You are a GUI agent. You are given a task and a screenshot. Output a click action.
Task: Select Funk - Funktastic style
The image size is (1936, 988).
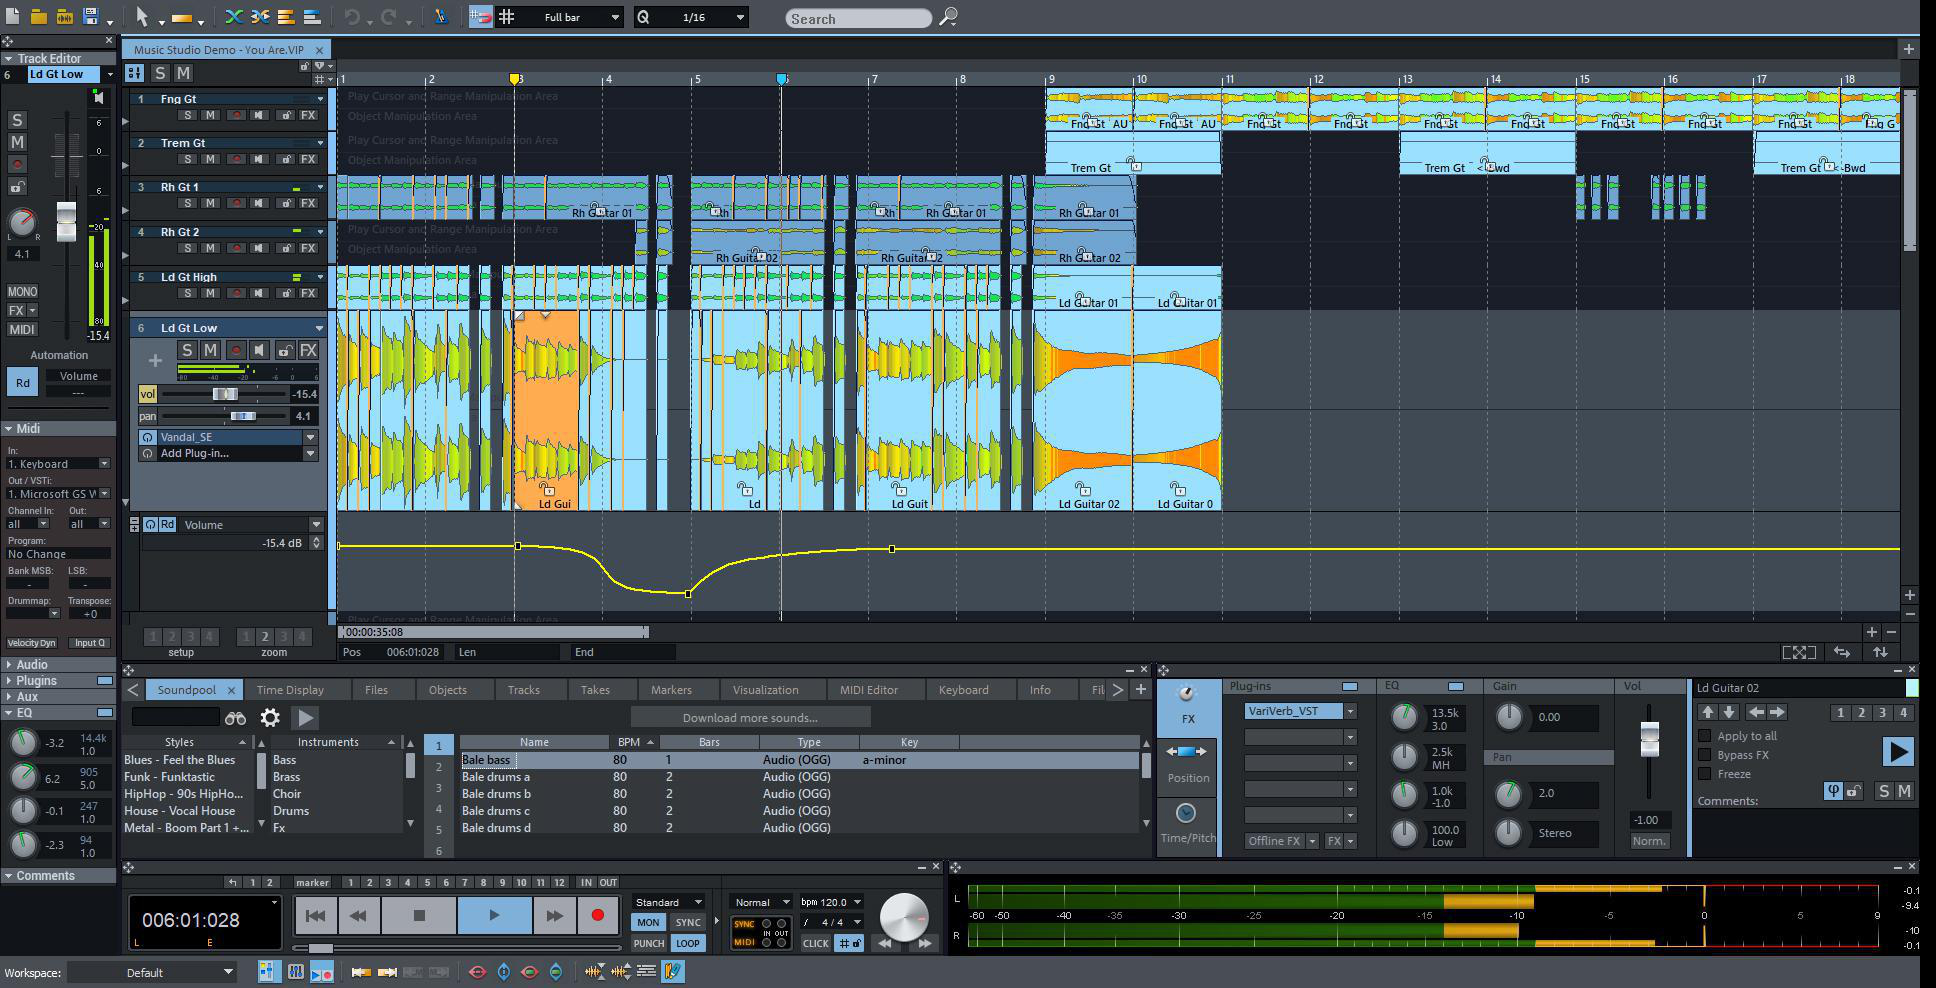169,777
